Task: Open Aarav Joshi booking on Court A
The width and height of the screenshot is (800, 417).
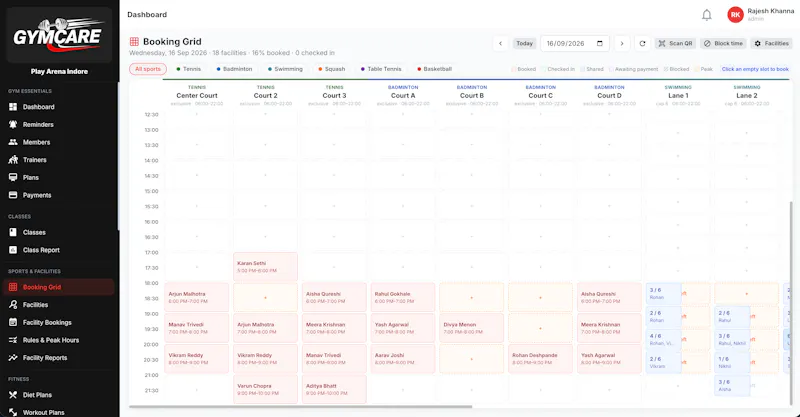Action: point(403,358)
